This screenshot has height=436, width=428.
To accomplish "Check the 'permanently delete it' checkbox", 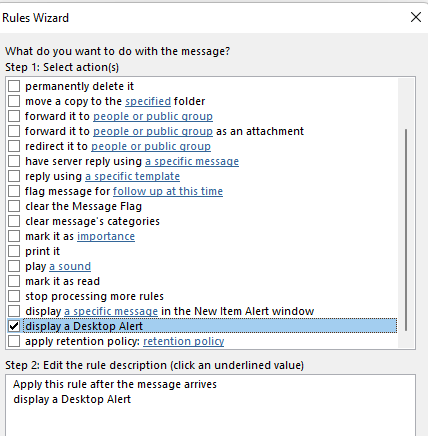I will click(14, 86).
